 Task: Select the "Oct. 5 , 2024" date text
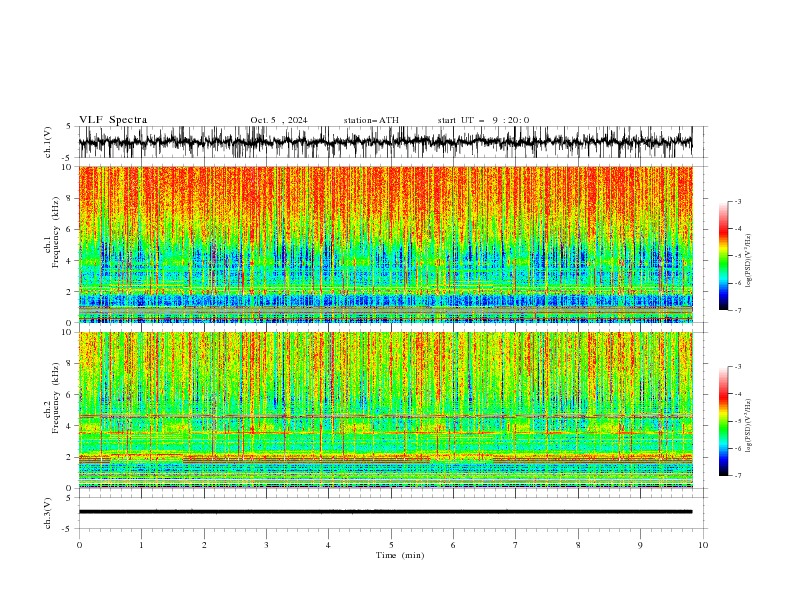tap(278, 120)
